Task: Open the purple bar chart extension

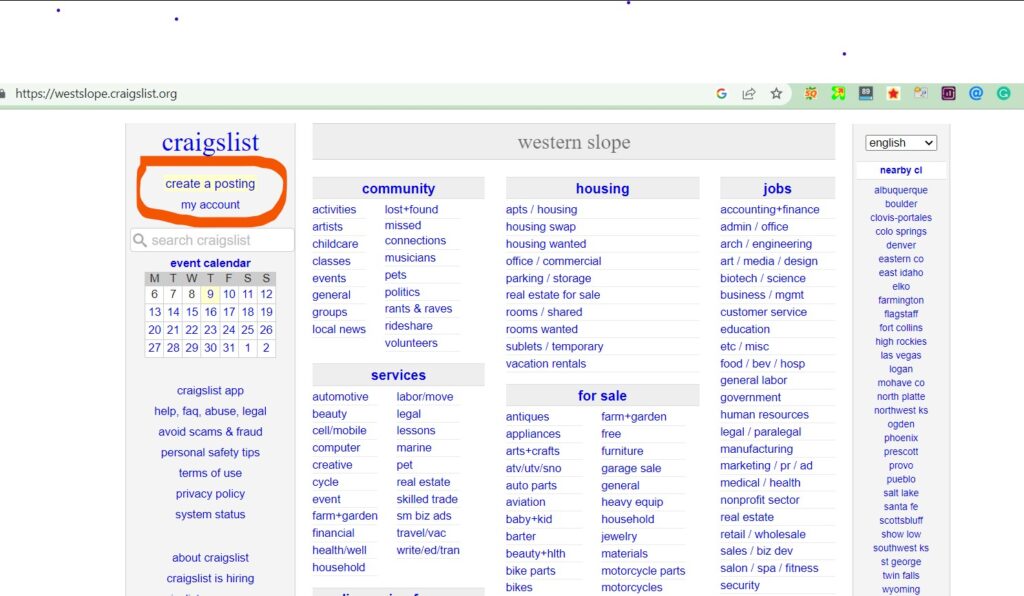Action: 948,93
